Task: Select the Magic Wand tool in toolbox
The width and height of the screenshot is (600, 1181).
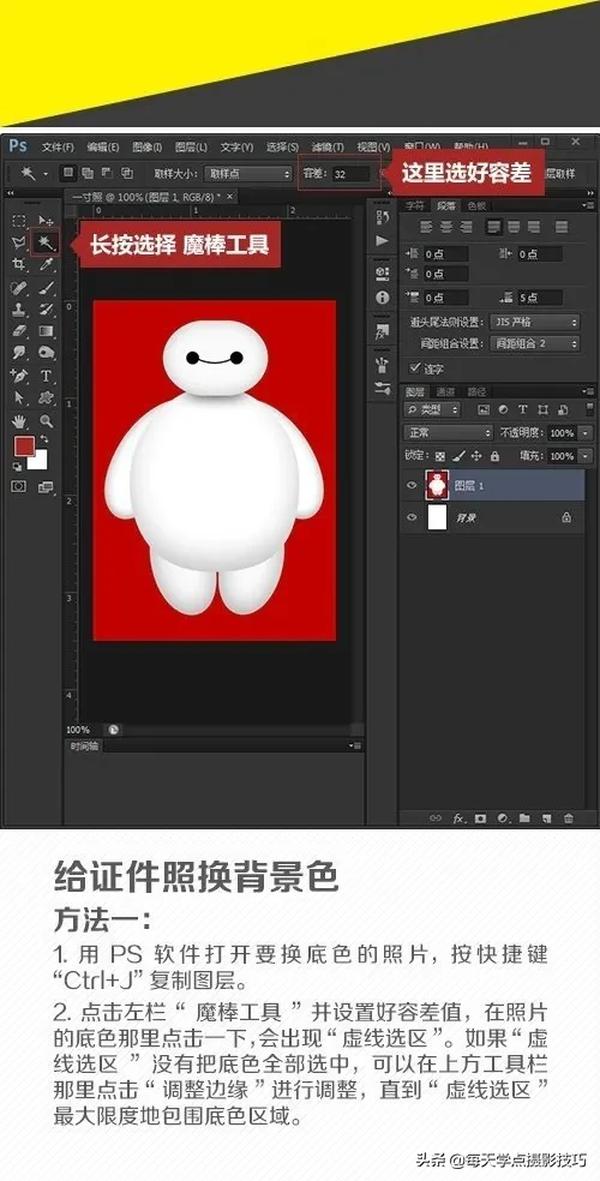Action: pos(46,242)
